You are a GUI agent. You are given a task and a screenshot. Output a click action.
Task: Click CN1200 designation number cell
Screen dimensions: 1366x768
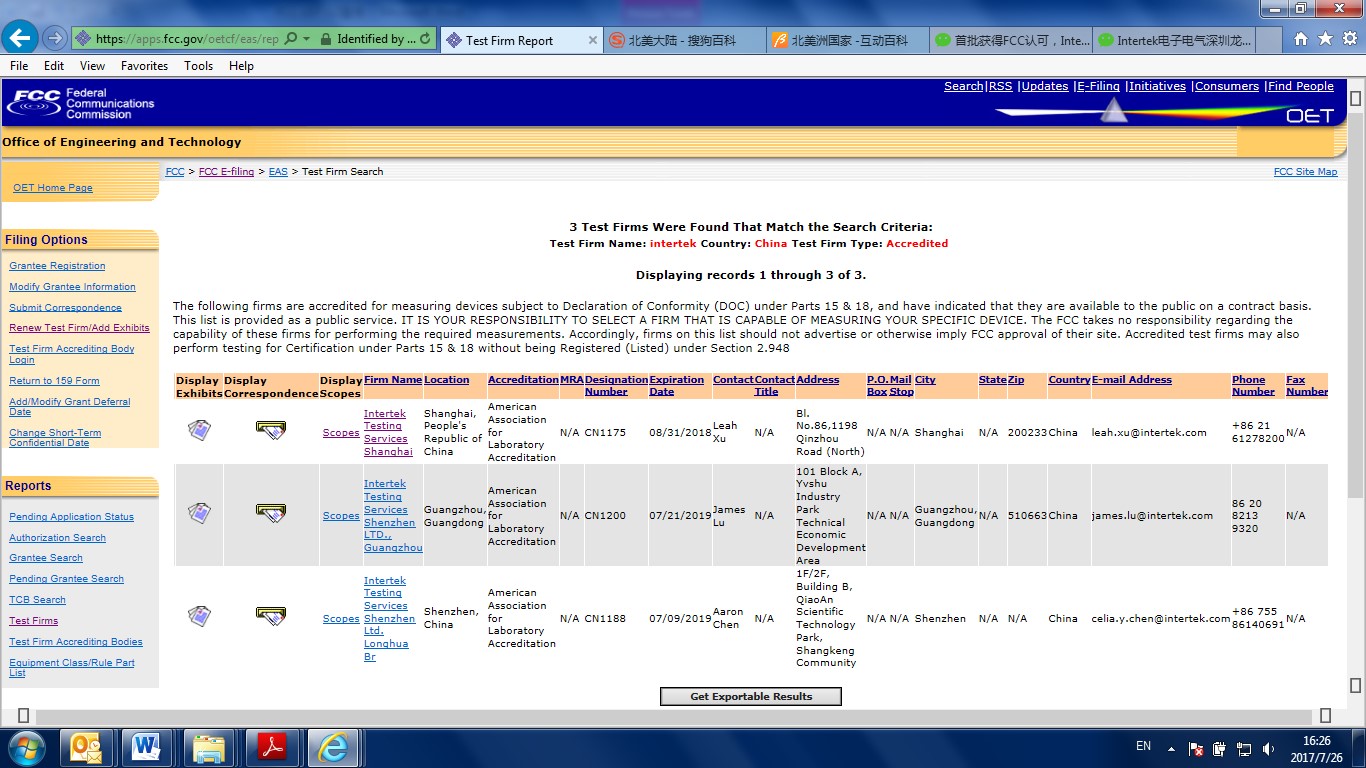pos(605,516)
